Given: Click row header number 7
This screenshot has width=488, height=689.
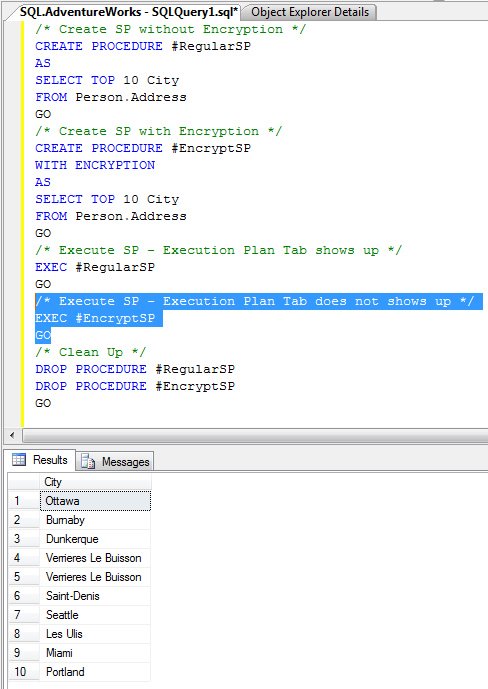Looking at the screenshot, I should coord(24,615).
